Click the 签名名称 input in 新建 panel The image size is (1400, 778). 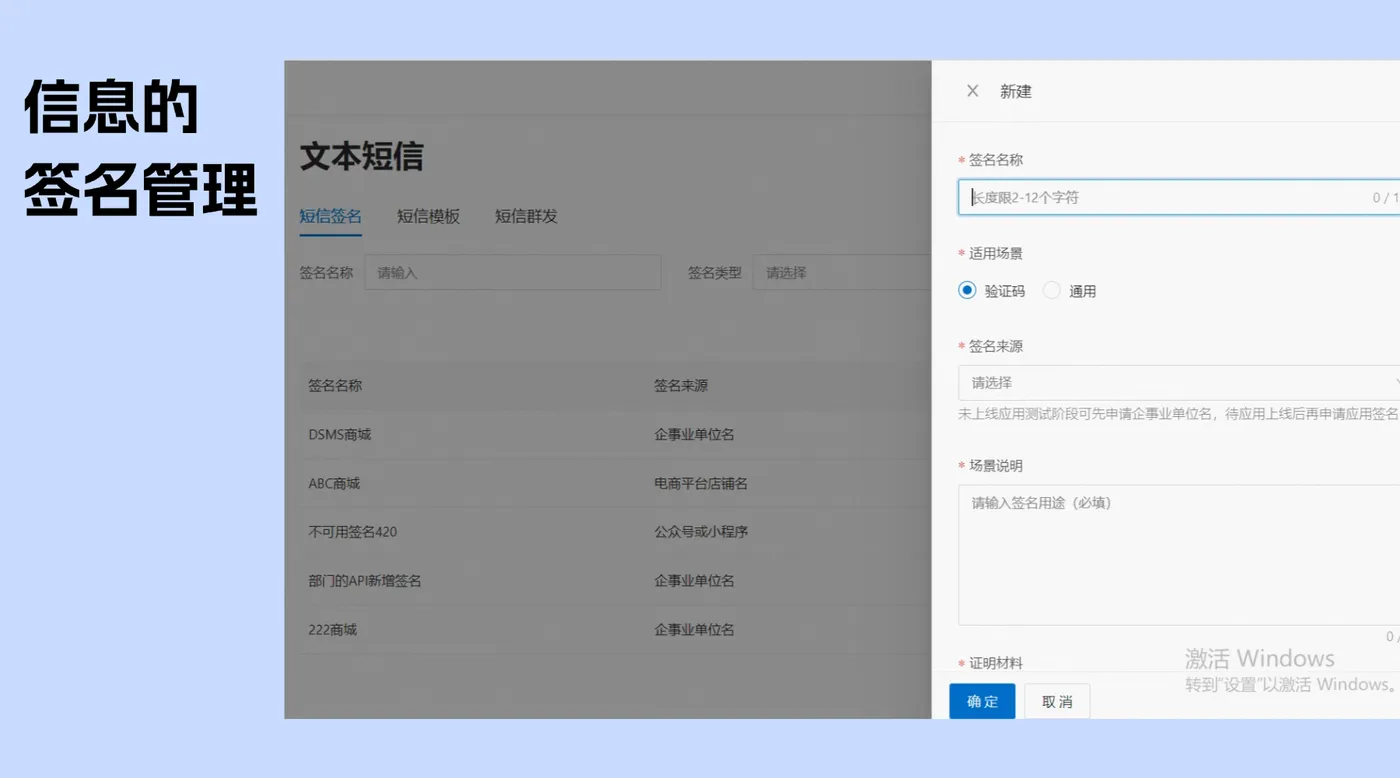(x=1179, y=197)
